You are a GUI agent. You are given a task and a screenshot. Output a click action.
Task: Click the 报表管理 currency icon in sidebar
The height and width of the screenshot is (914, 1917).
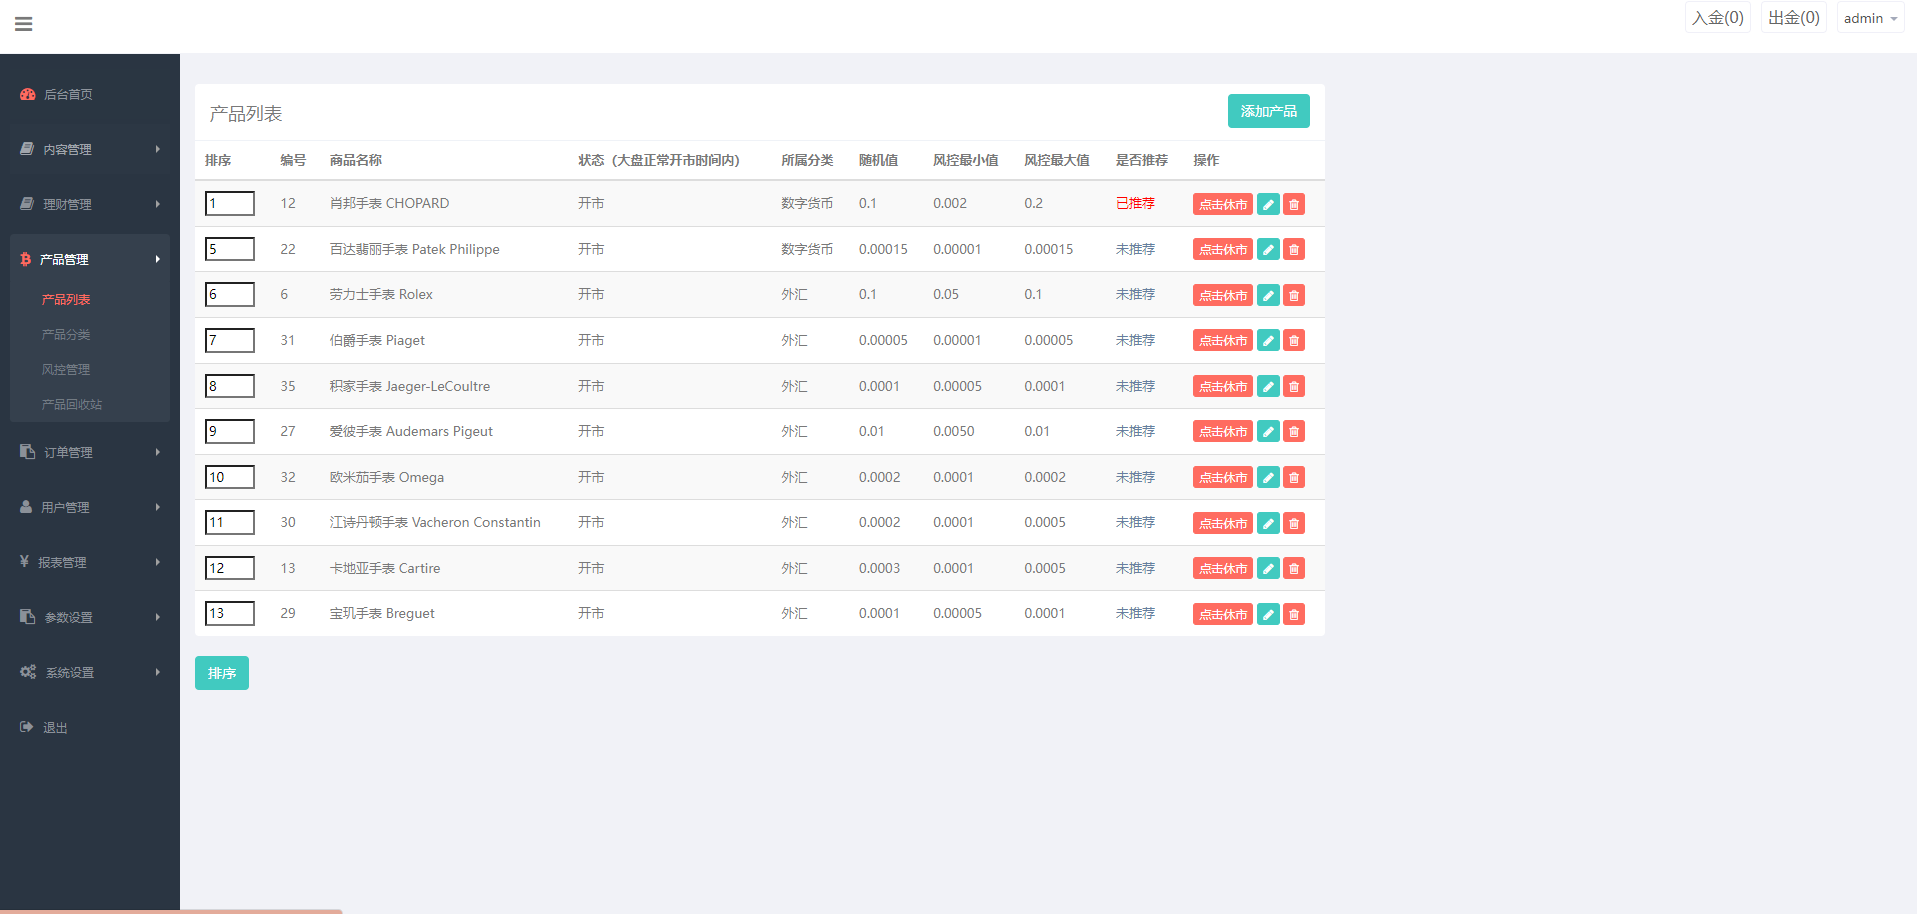(26, 561)
